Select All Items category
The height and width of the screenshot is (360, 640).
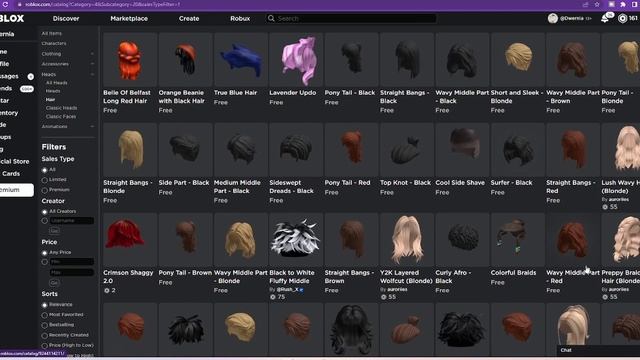51,33
